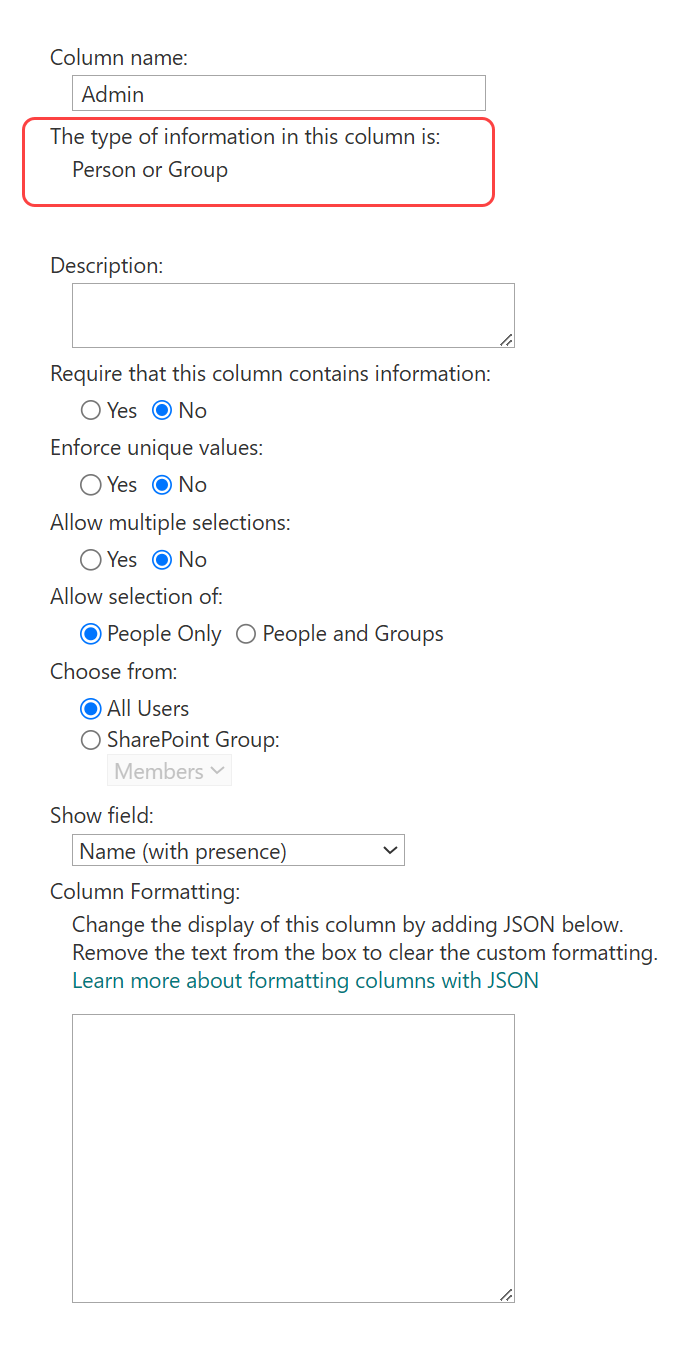Click inside the Column Formatting JSON box
Viewport: 676px width, 1361px height.
(292, 1157)
